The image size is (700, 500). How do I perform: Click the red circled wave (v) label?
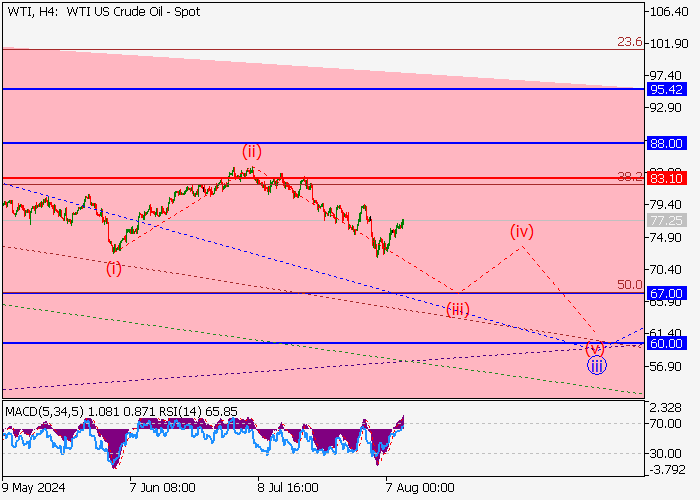point(595,348)
